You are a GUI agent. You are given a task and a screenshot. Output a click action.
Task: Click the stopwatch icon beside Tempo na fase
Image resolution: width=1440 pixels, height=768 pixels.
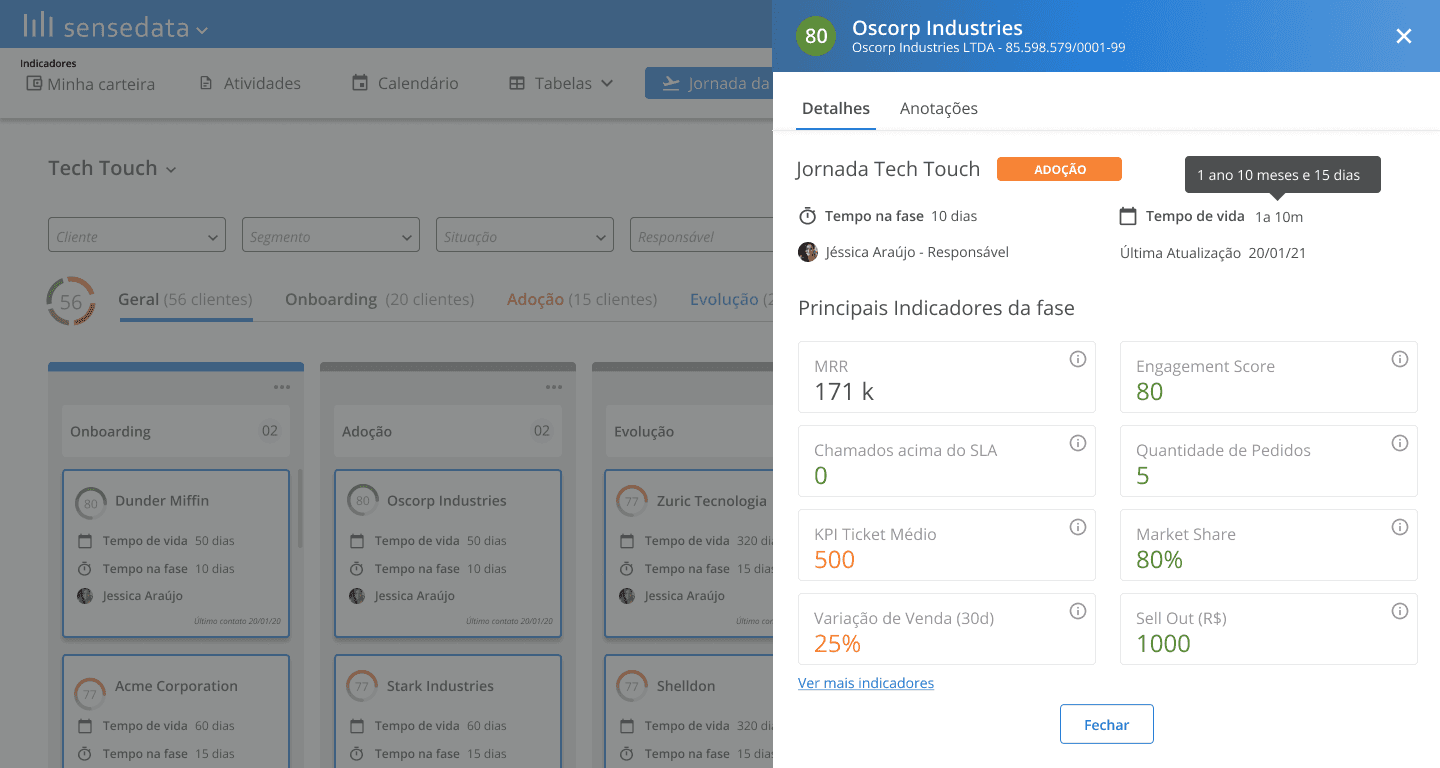click(x=807, y=216)
